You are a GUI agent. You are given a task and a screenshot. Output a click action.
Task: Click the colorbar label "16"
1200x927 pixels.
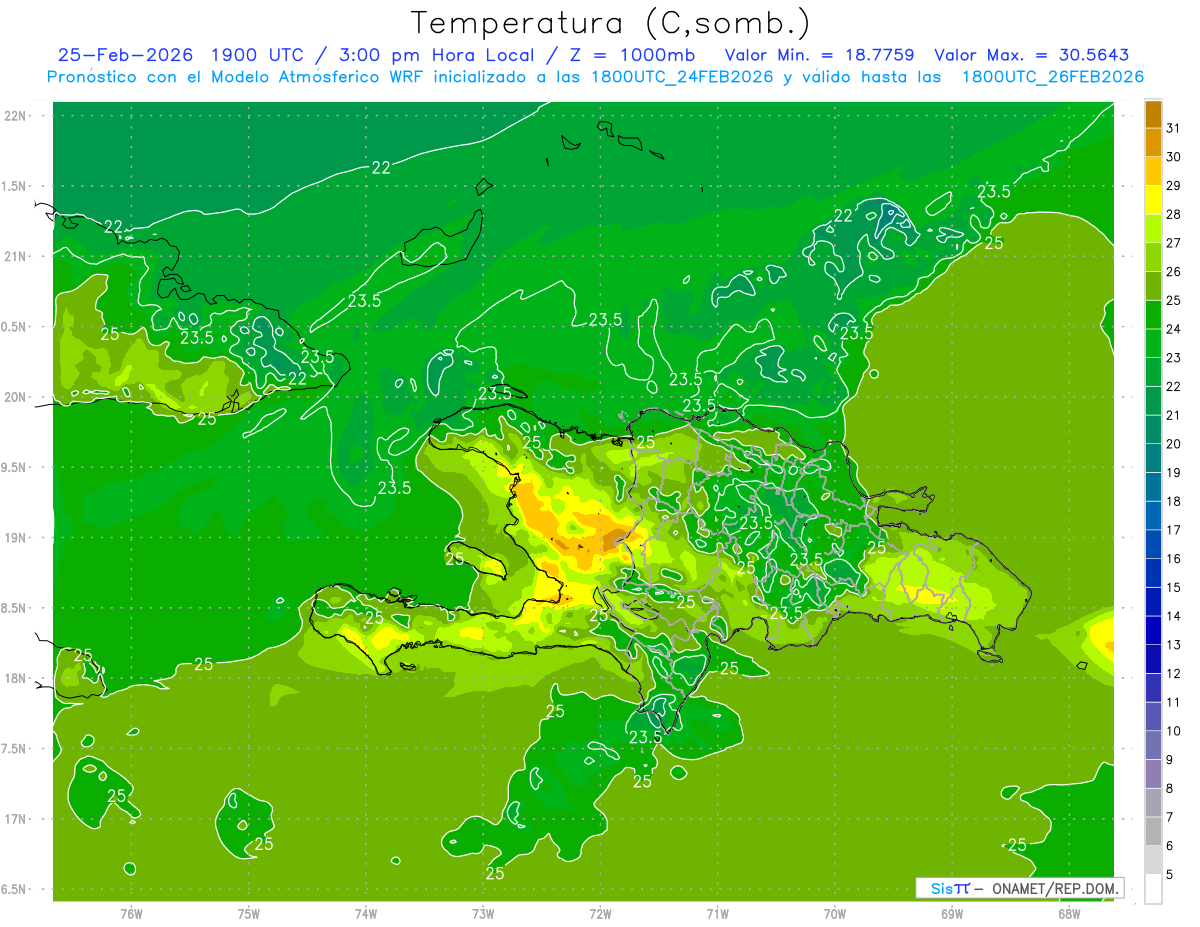click(1174, 559)
